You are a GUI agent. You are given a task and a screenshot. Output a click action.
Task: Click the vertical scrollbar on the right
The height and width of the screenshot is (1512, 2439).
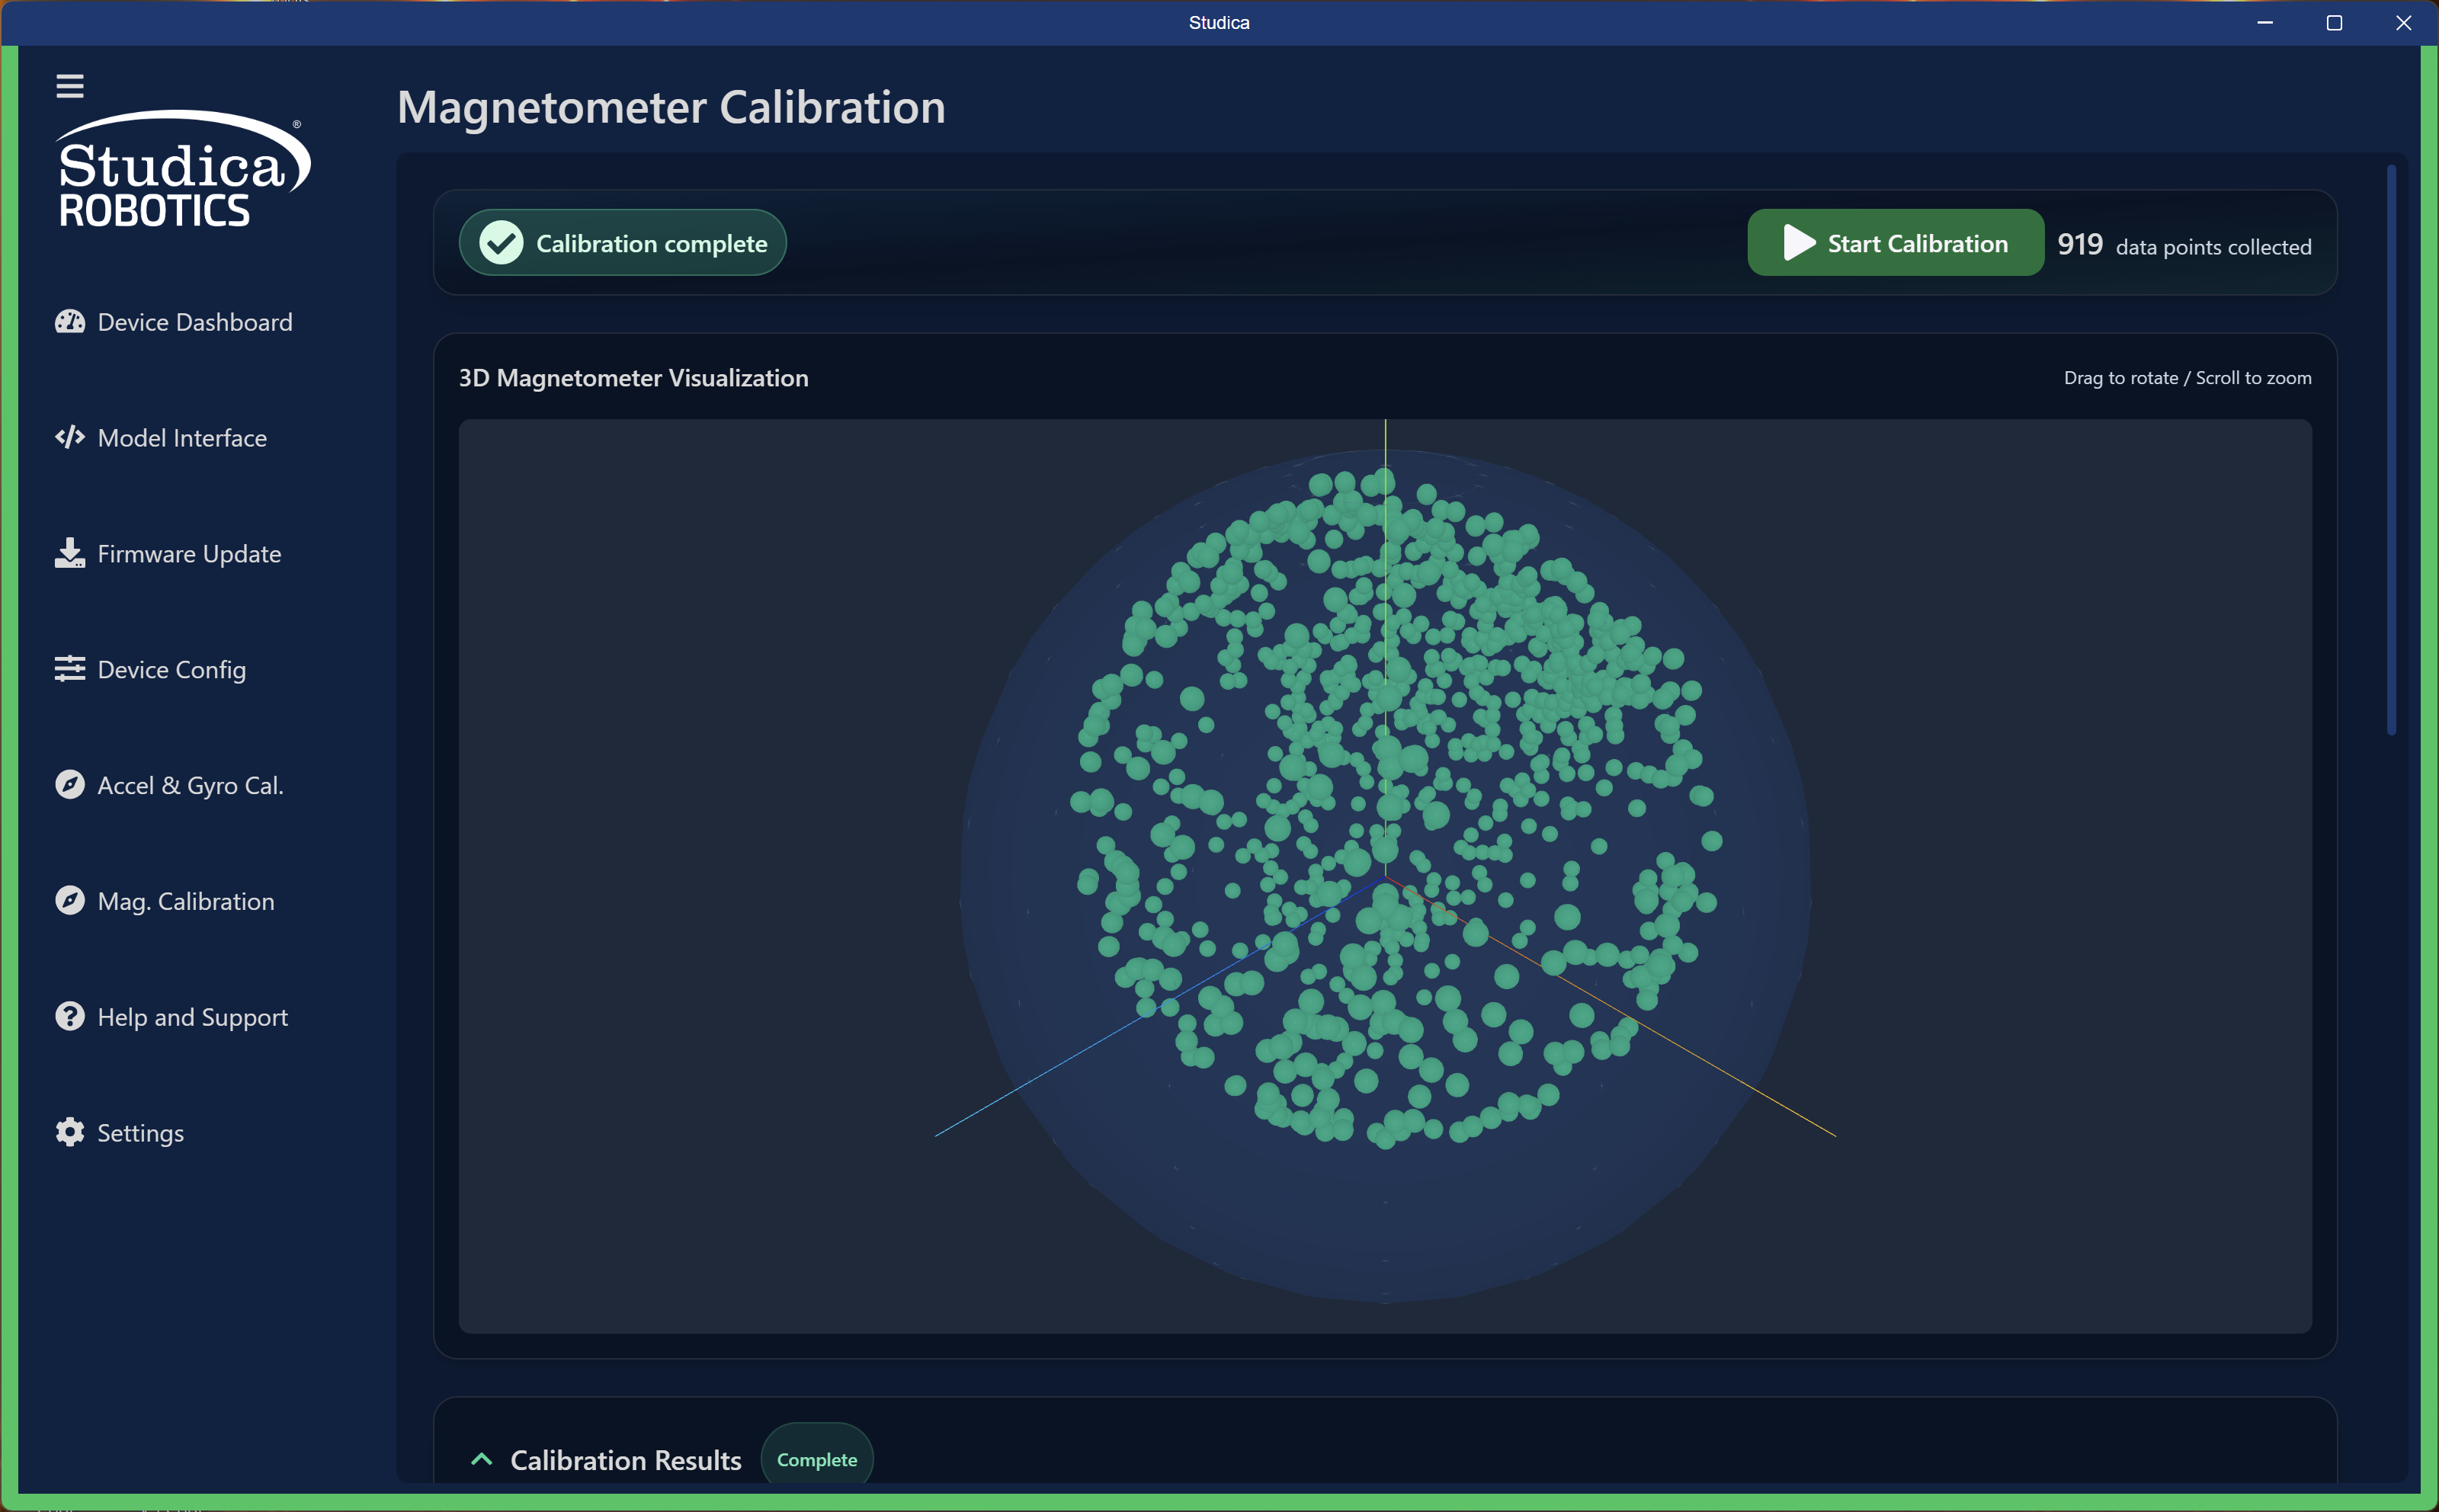coord(2391,450)
